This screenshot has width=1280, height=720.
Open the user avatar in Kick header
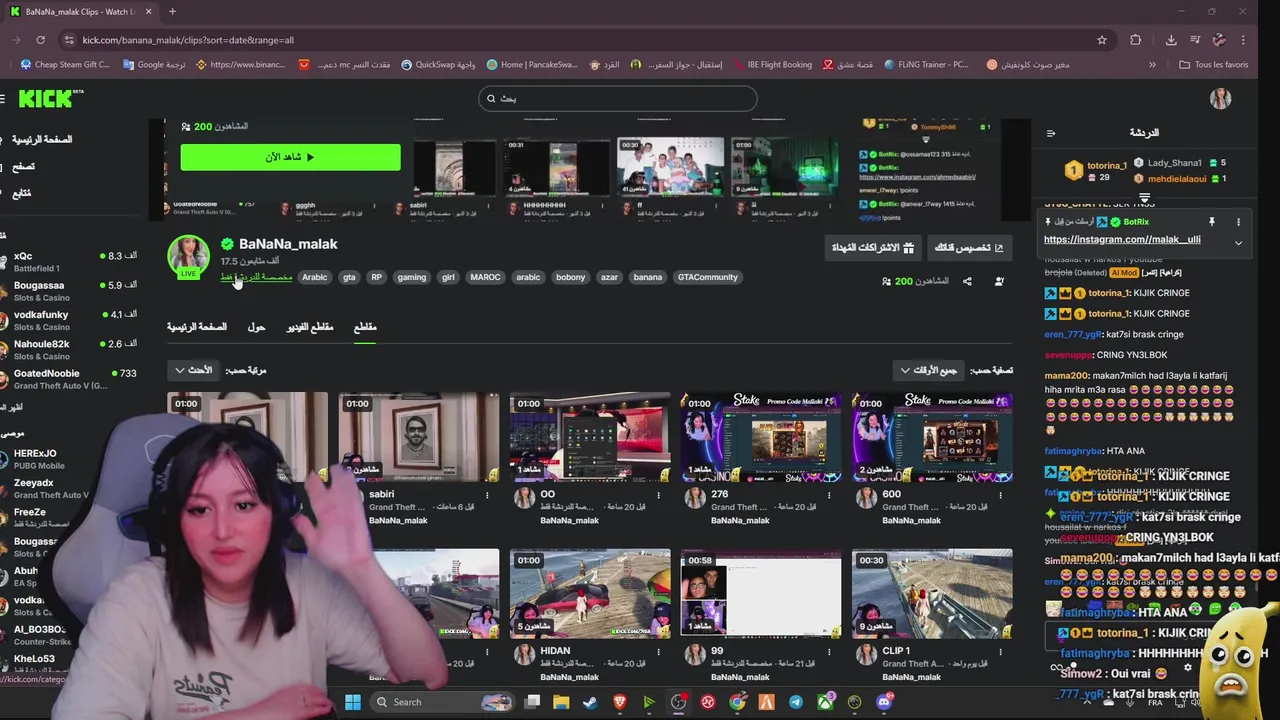(x=1220, y=98)
